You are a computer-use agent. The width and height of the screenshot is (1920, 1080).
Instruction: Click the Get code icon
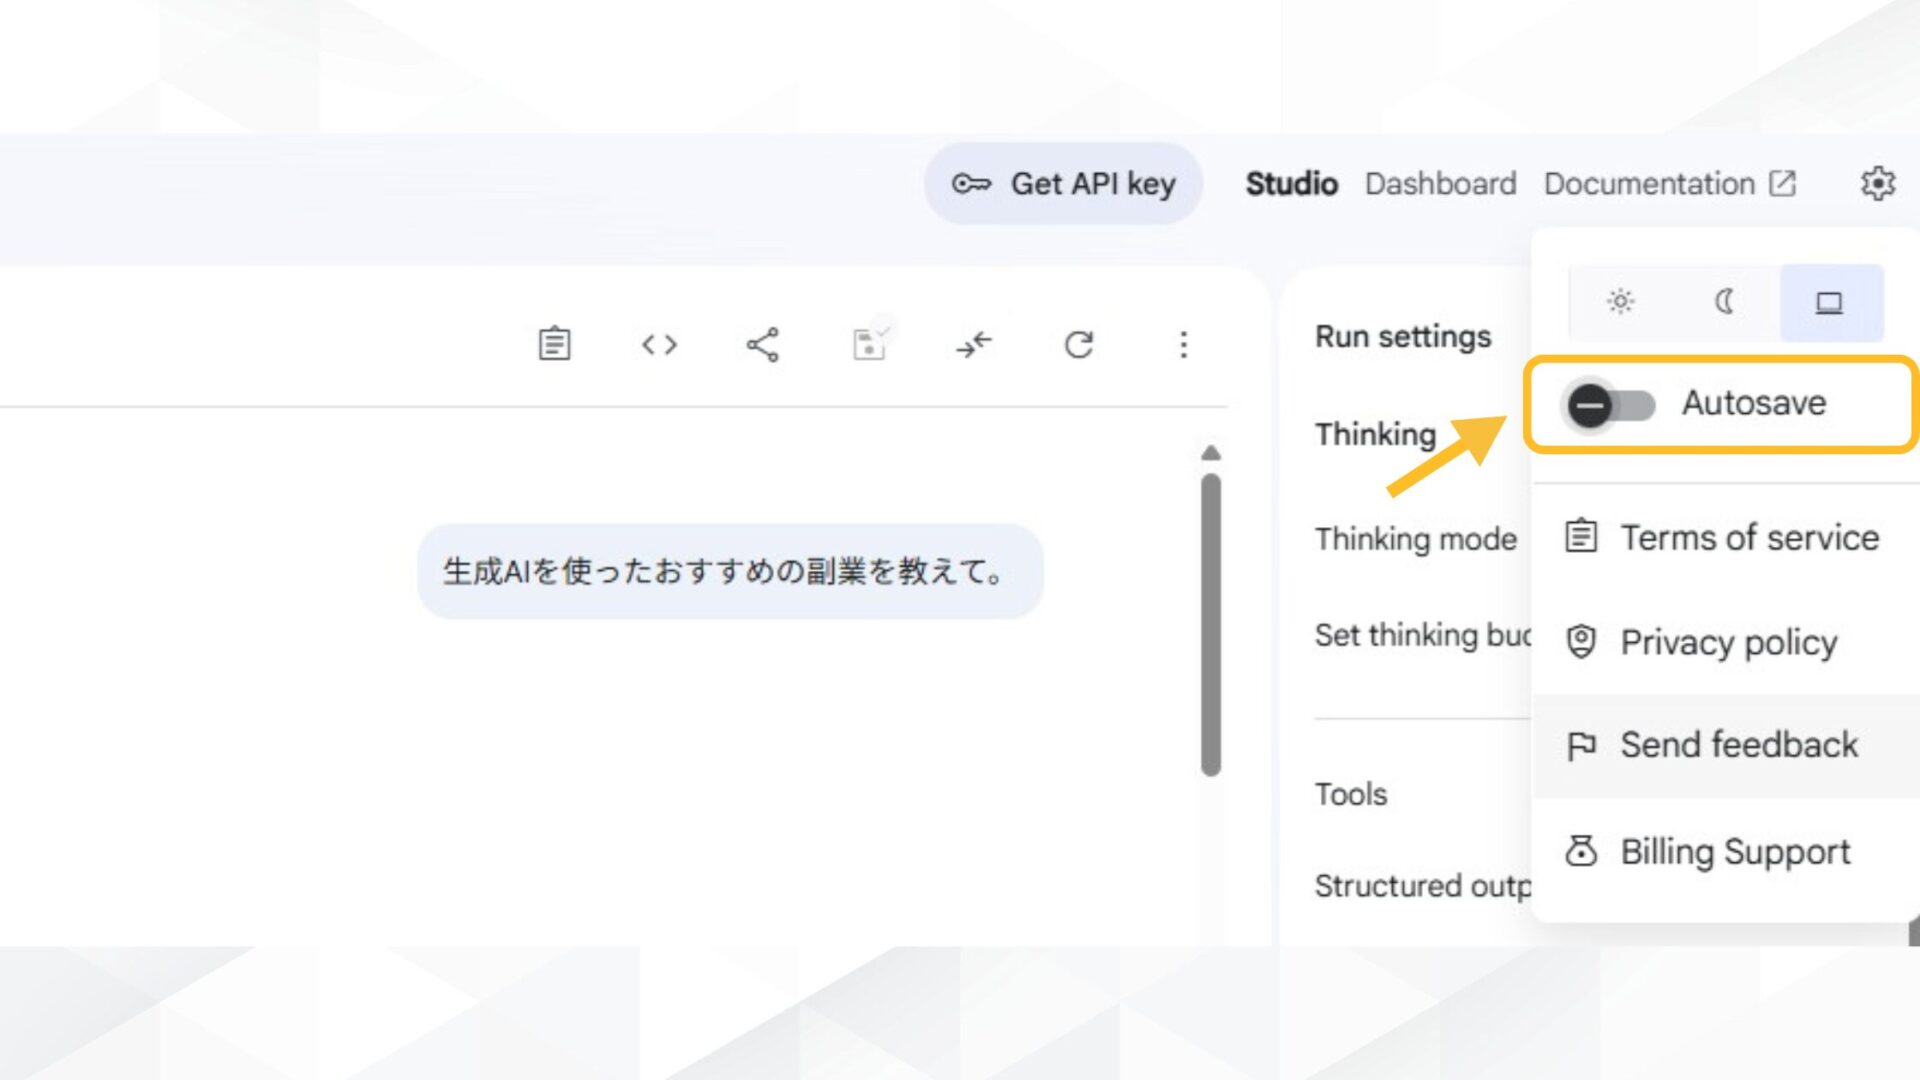658,345
